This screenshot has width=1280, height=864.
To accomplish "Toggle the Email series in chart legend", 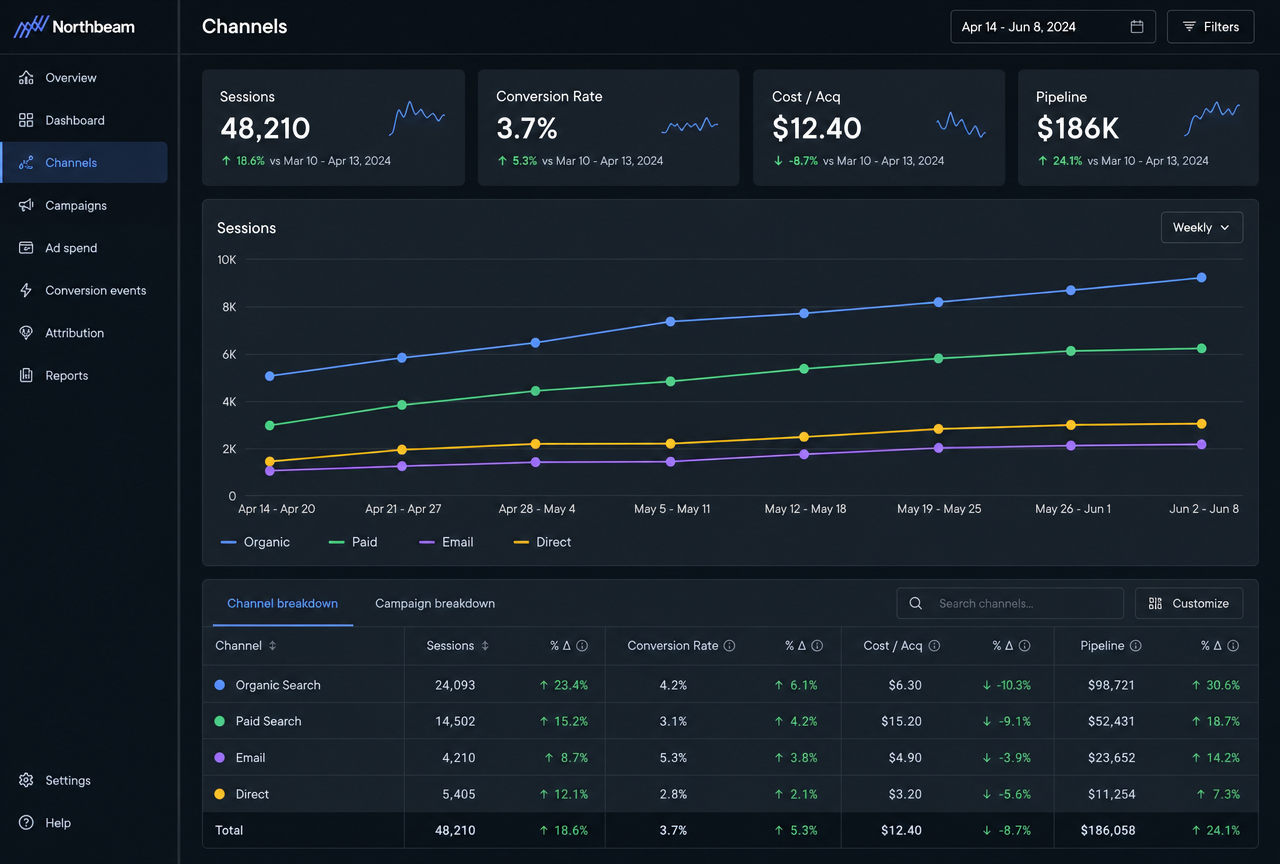I will (x=446, y=542).
